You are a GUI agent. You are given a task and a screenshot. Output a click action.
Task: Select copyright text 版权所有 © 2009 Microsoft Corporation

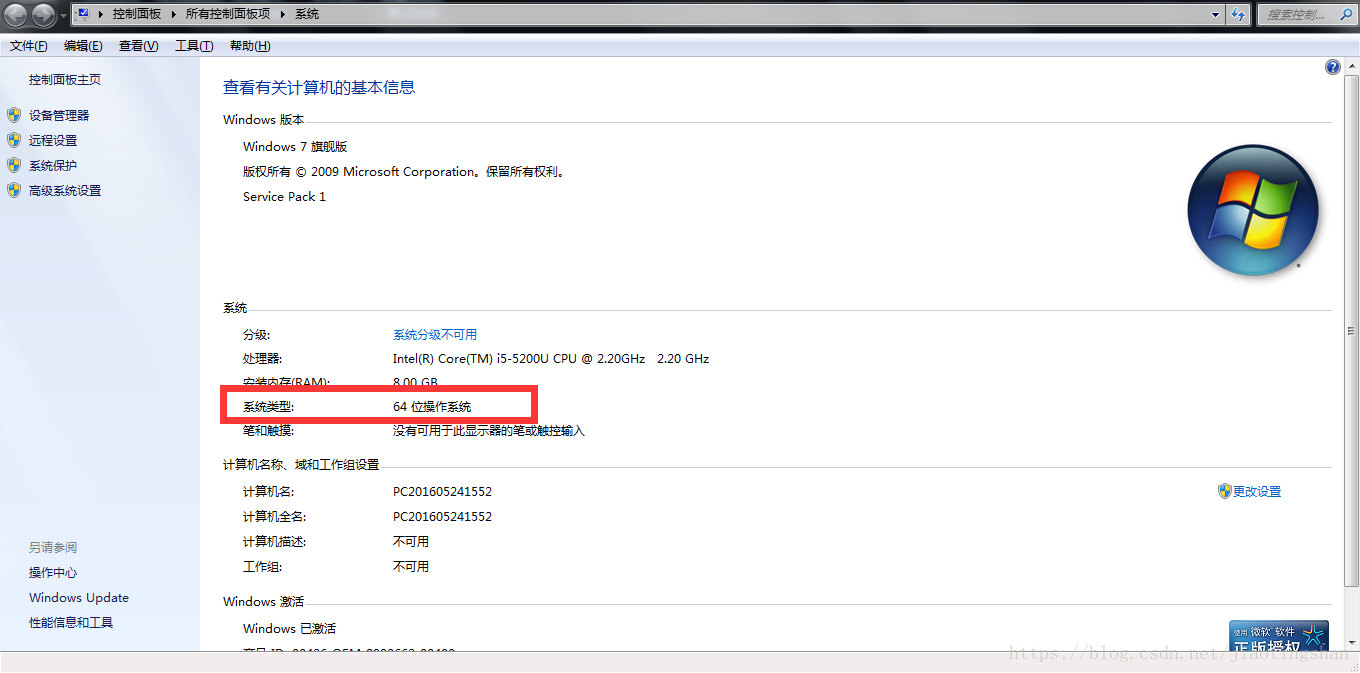pyautogui.click(x=359, y=172)
